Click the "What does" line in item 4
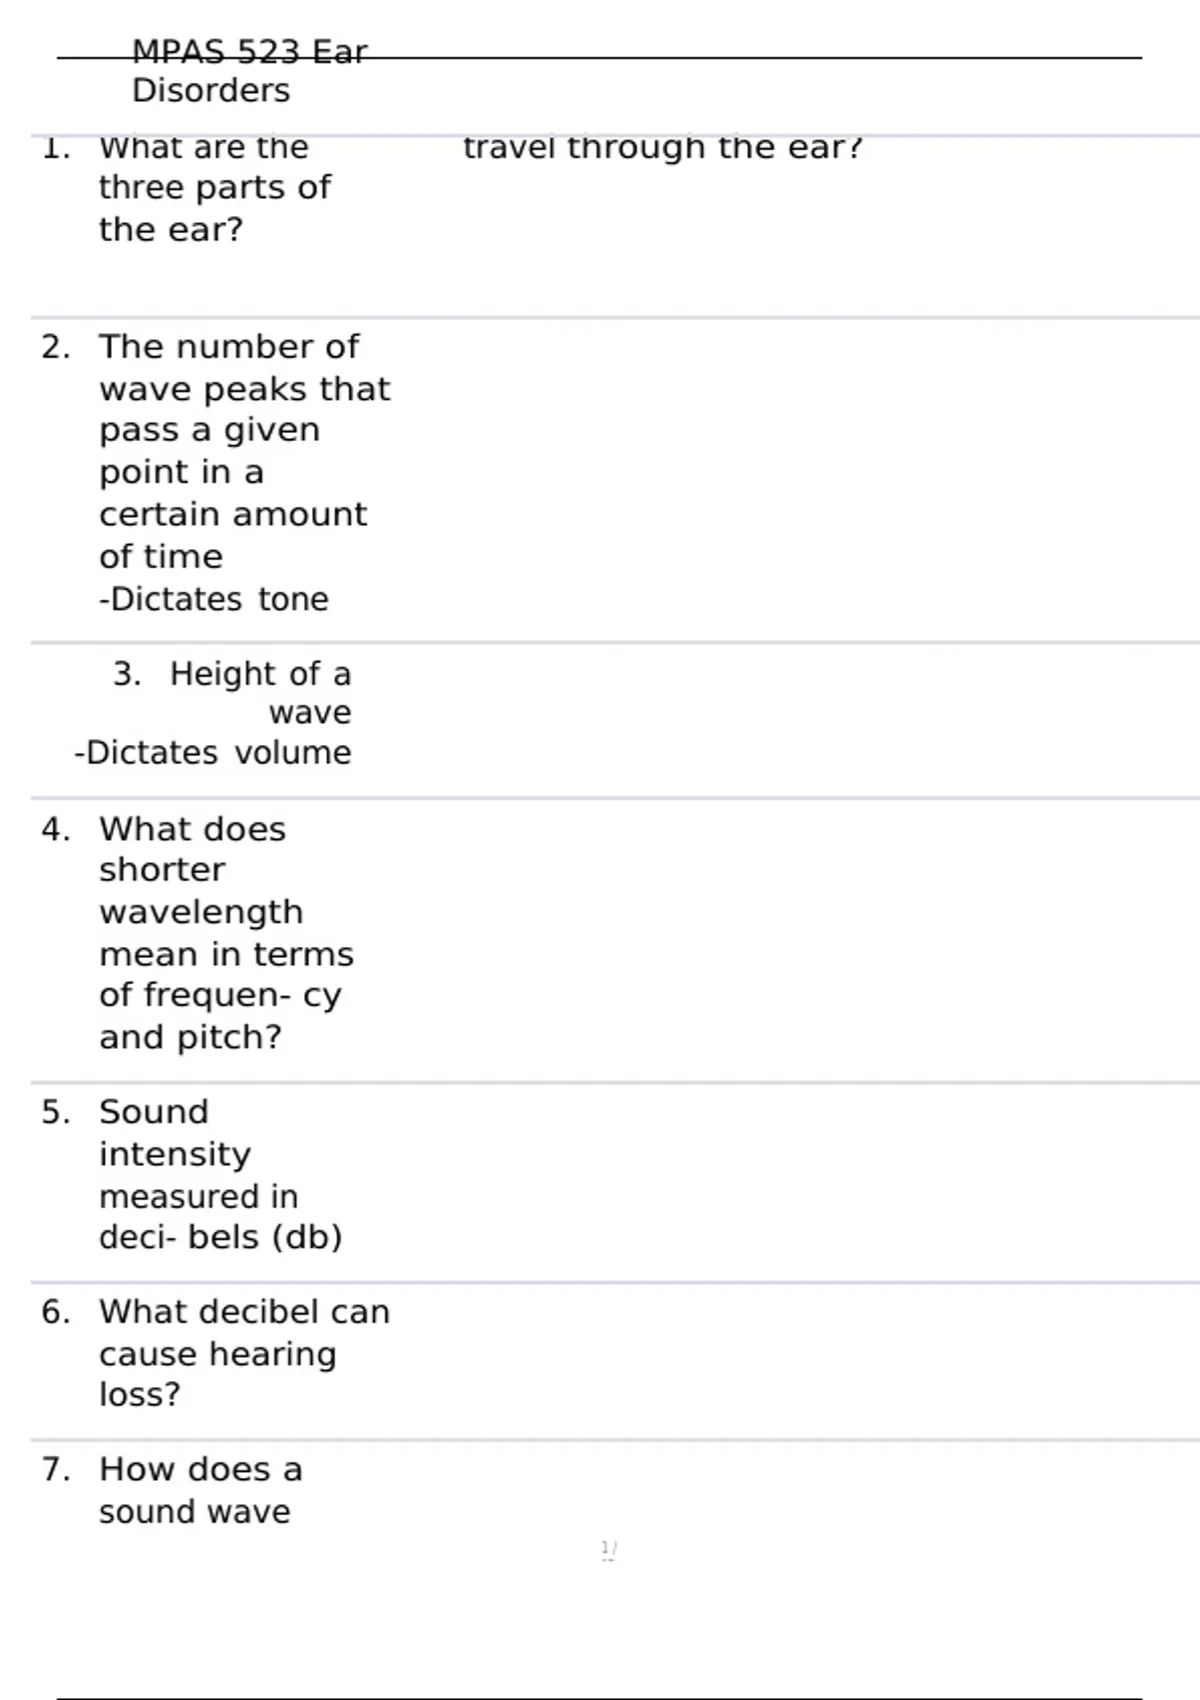This screenshot has height=1700, width=1200. click(x=192, y=829)
